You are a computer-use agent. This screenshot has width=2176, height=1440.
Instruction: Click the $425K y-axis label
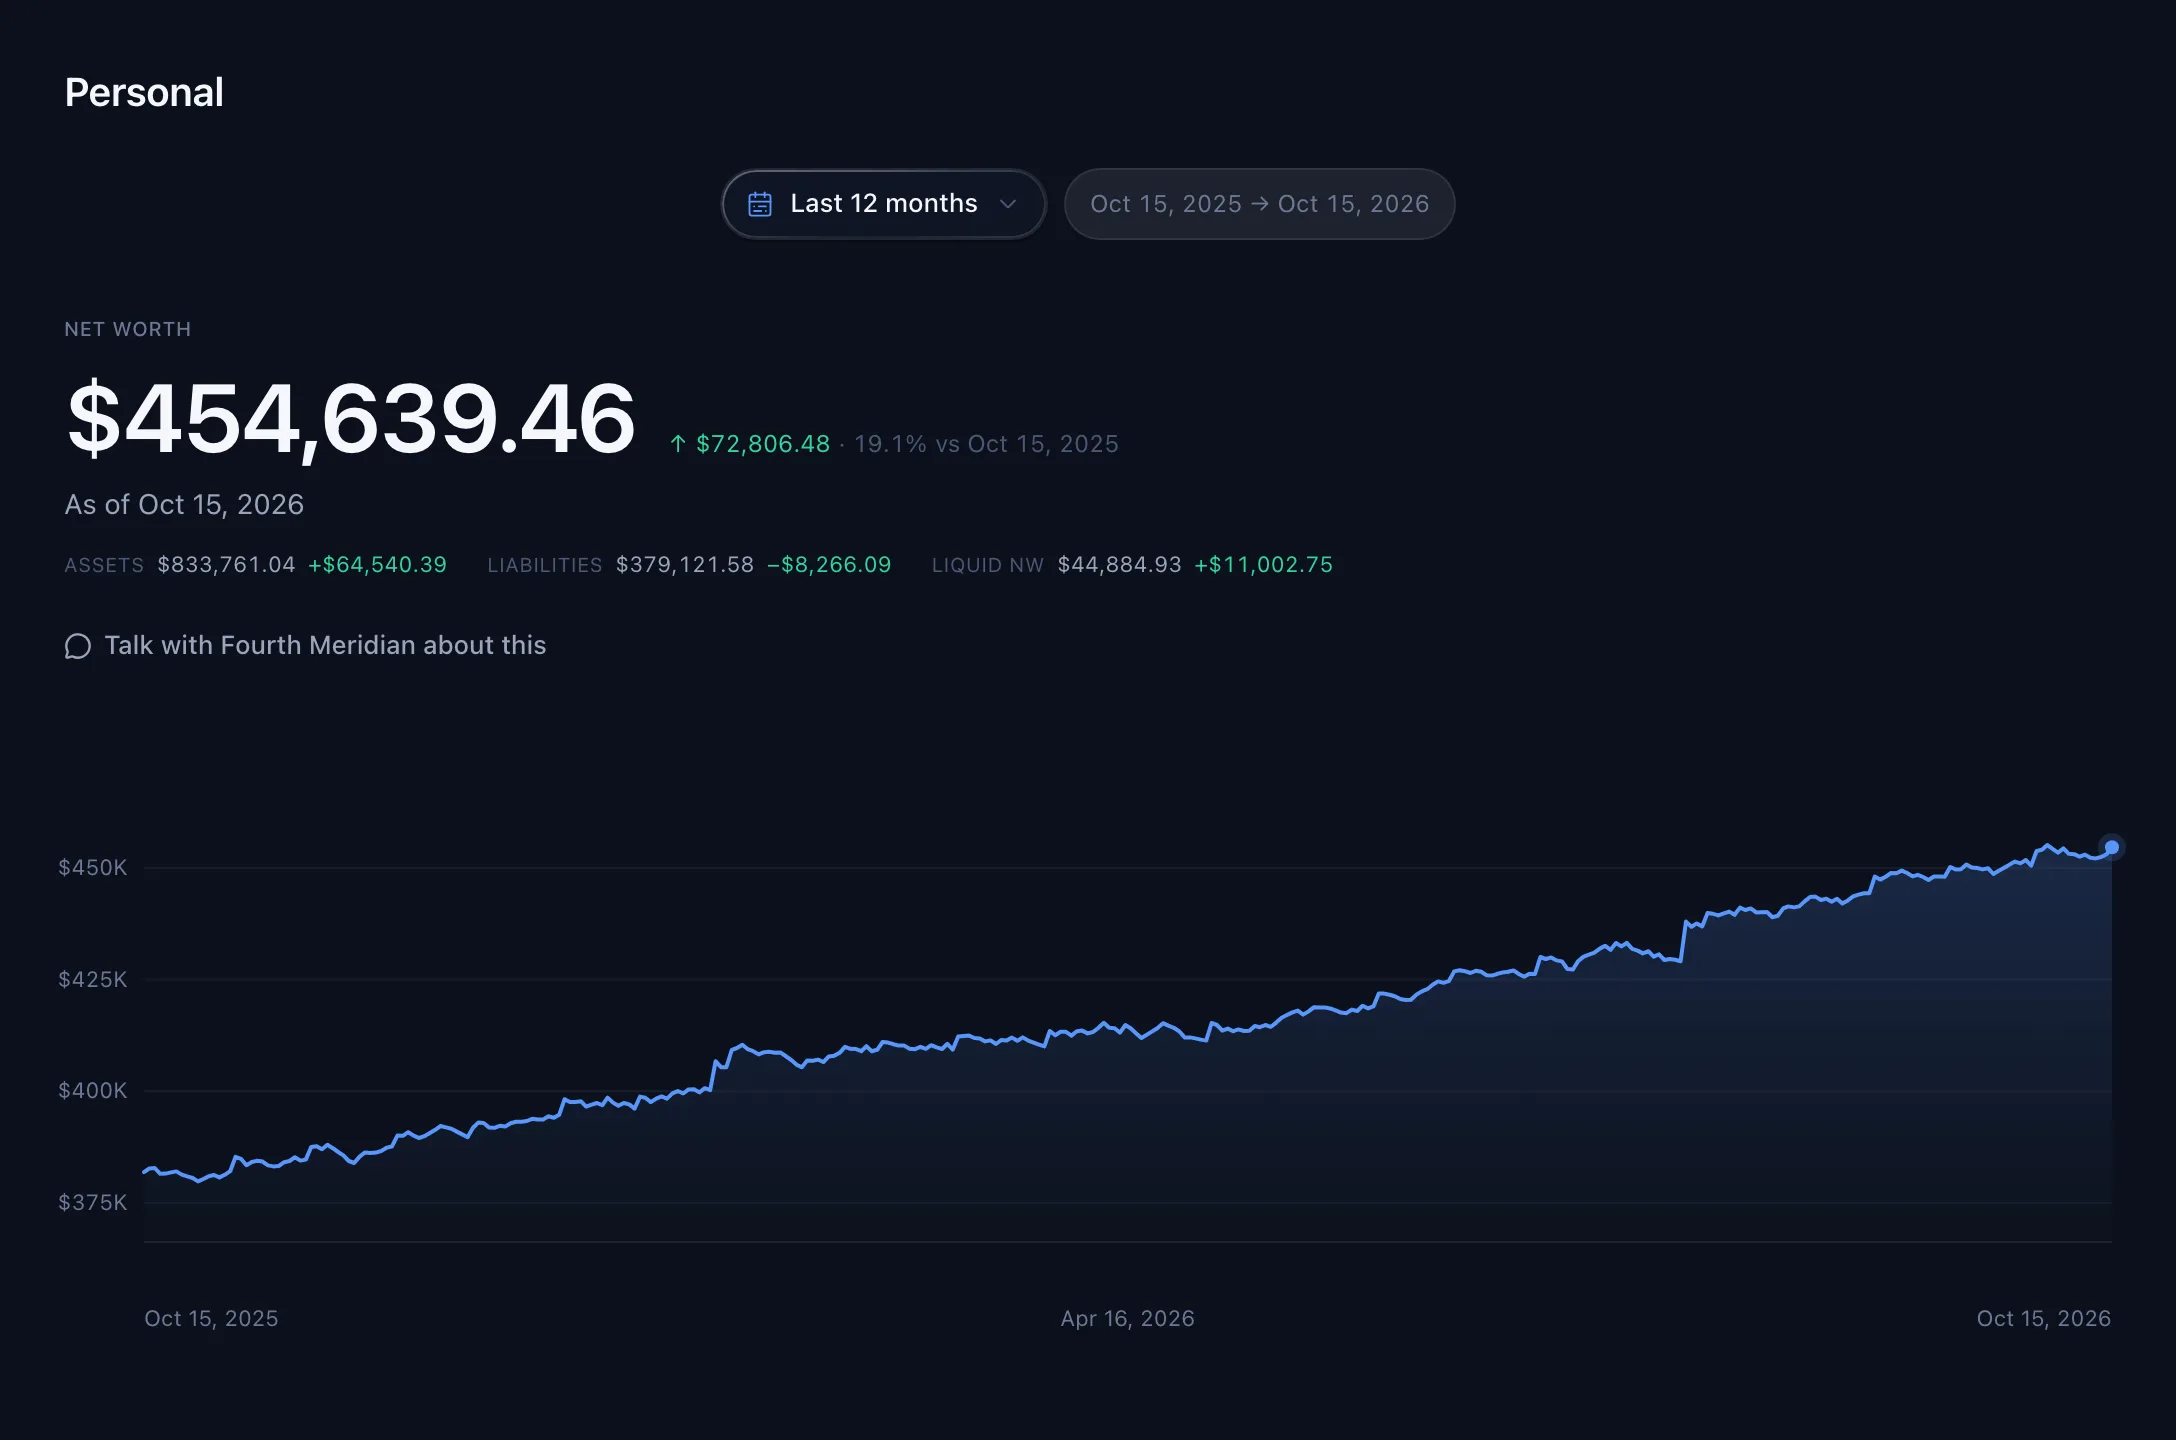pos(93,980)
